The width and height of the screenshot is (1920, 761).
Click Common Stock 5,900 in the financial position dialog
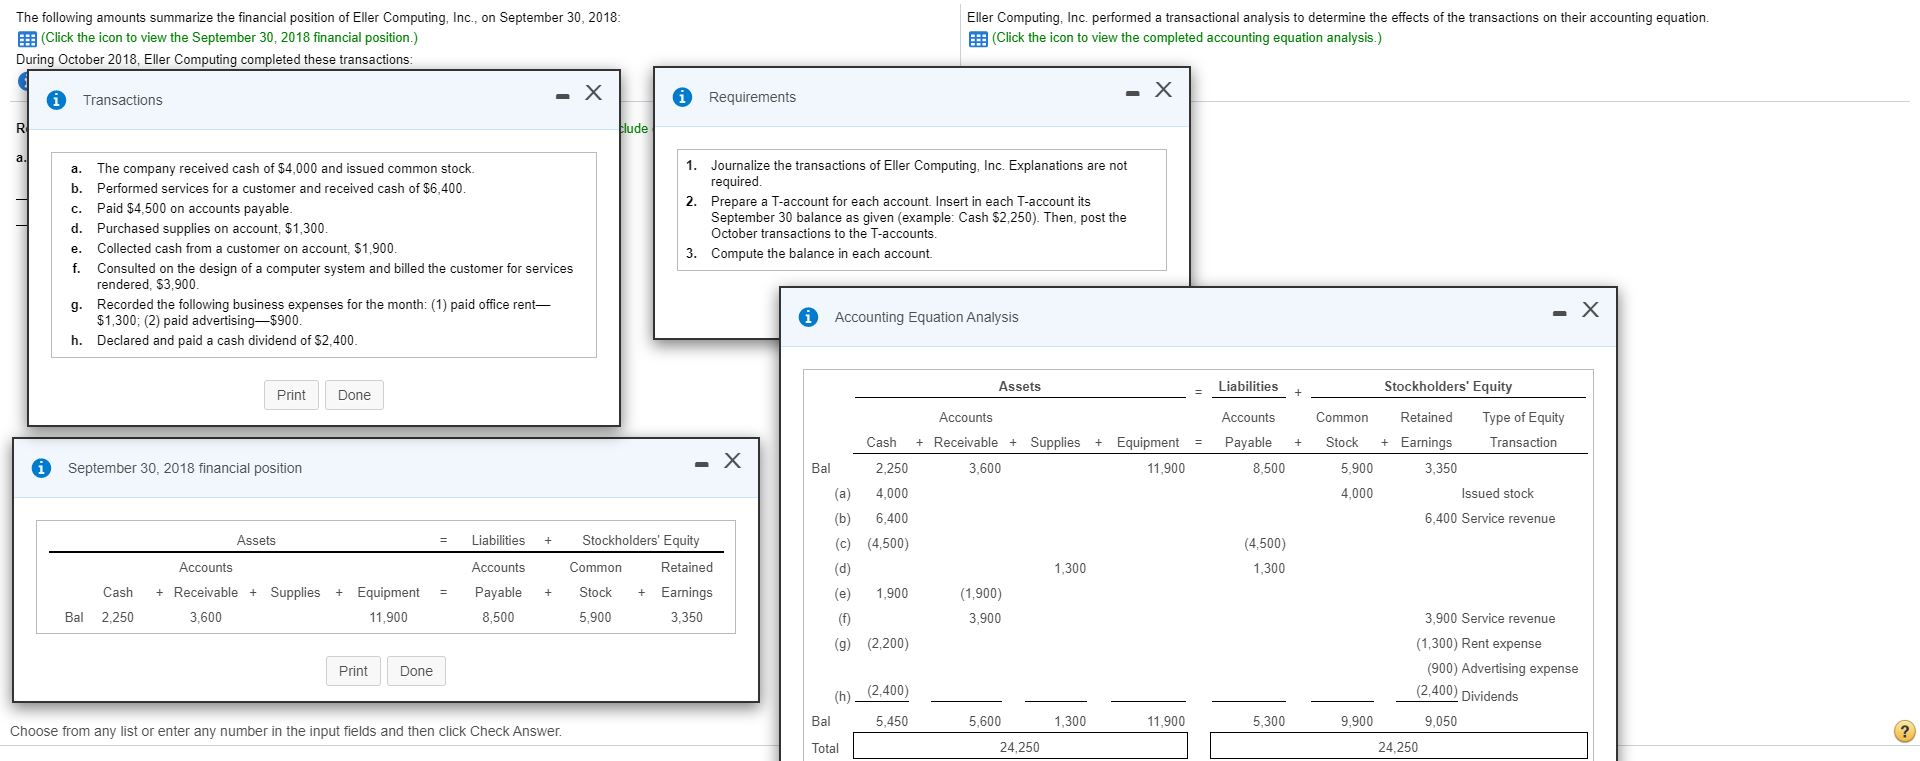point(595,618)
